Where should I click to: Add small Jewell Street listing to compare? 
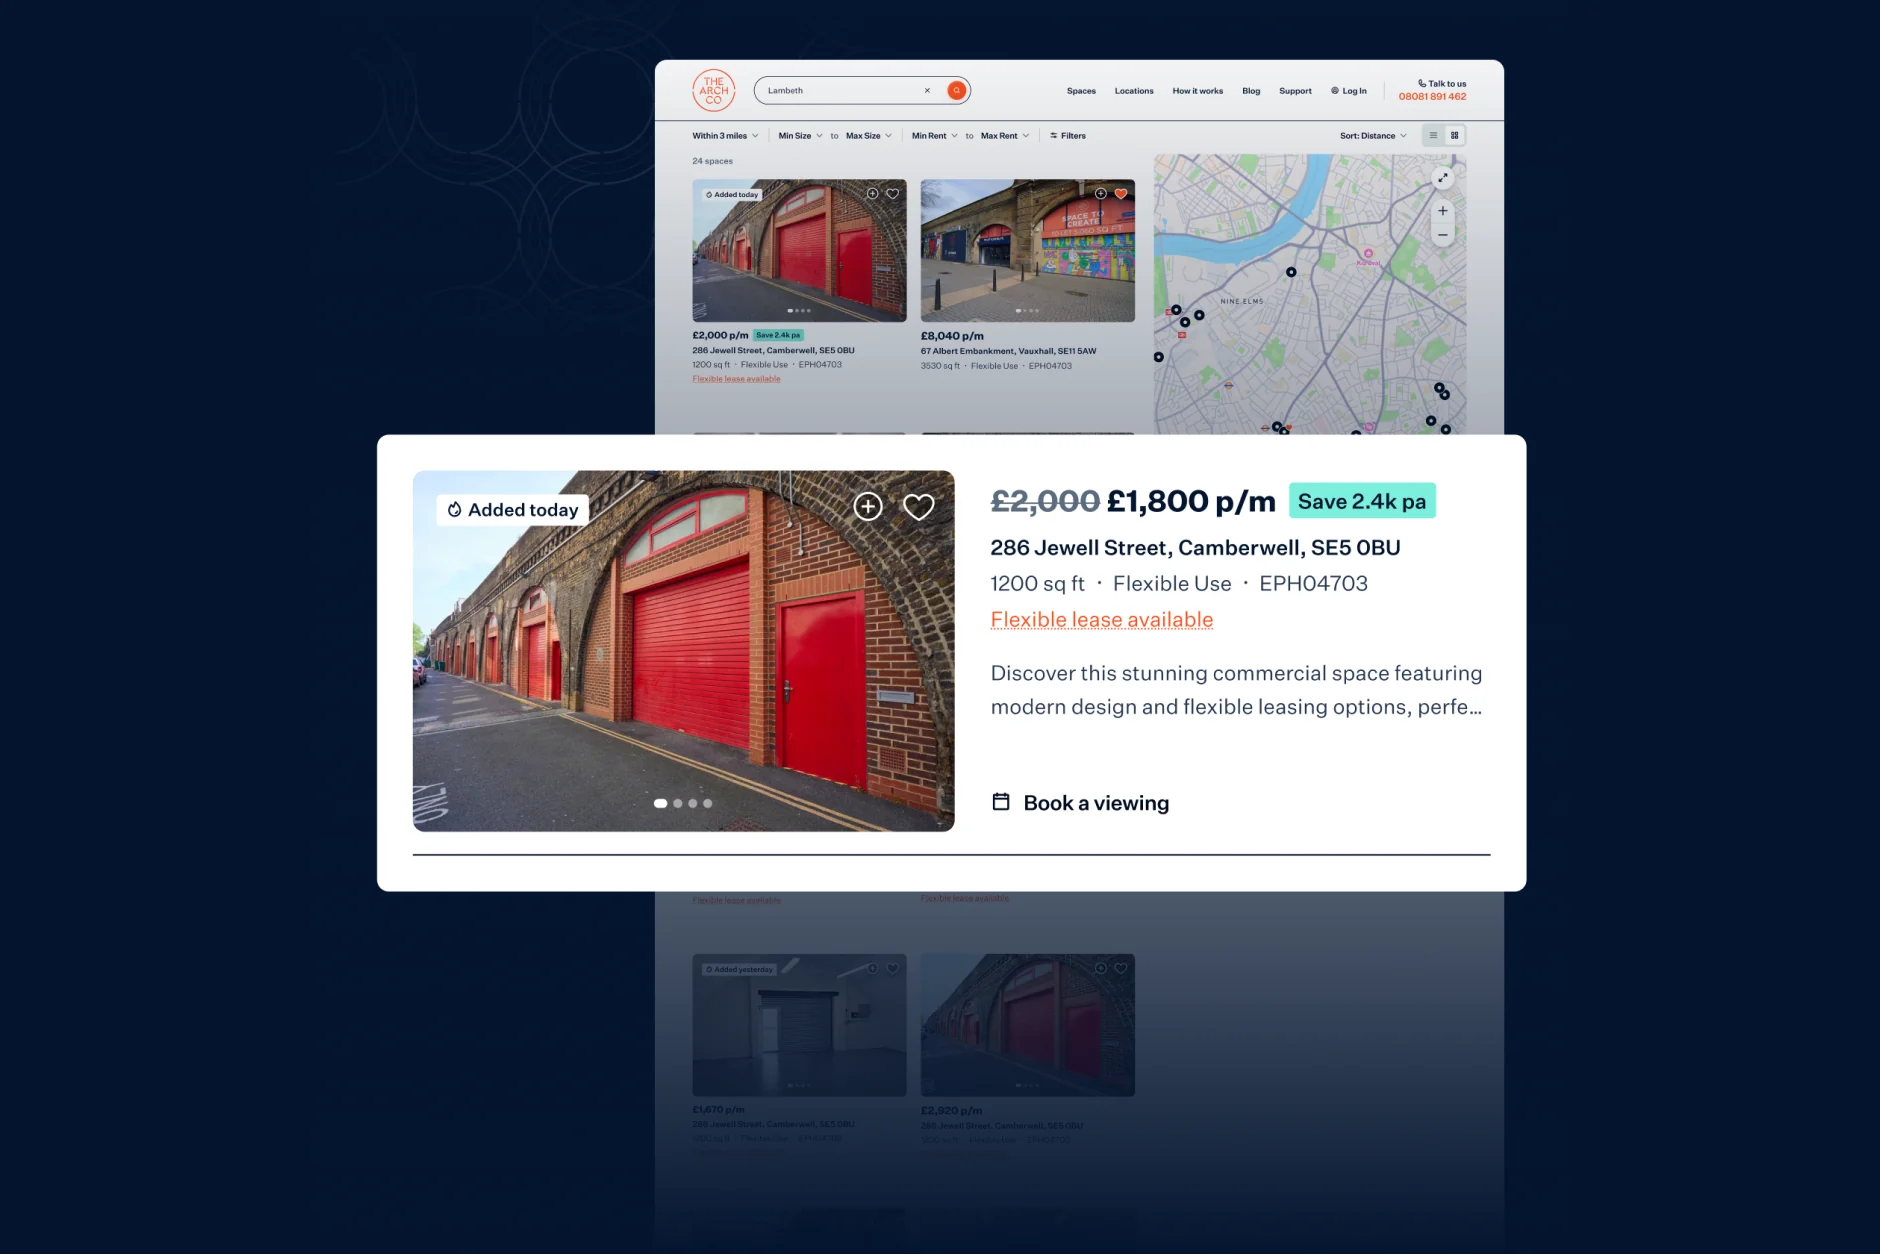(872, 194)
